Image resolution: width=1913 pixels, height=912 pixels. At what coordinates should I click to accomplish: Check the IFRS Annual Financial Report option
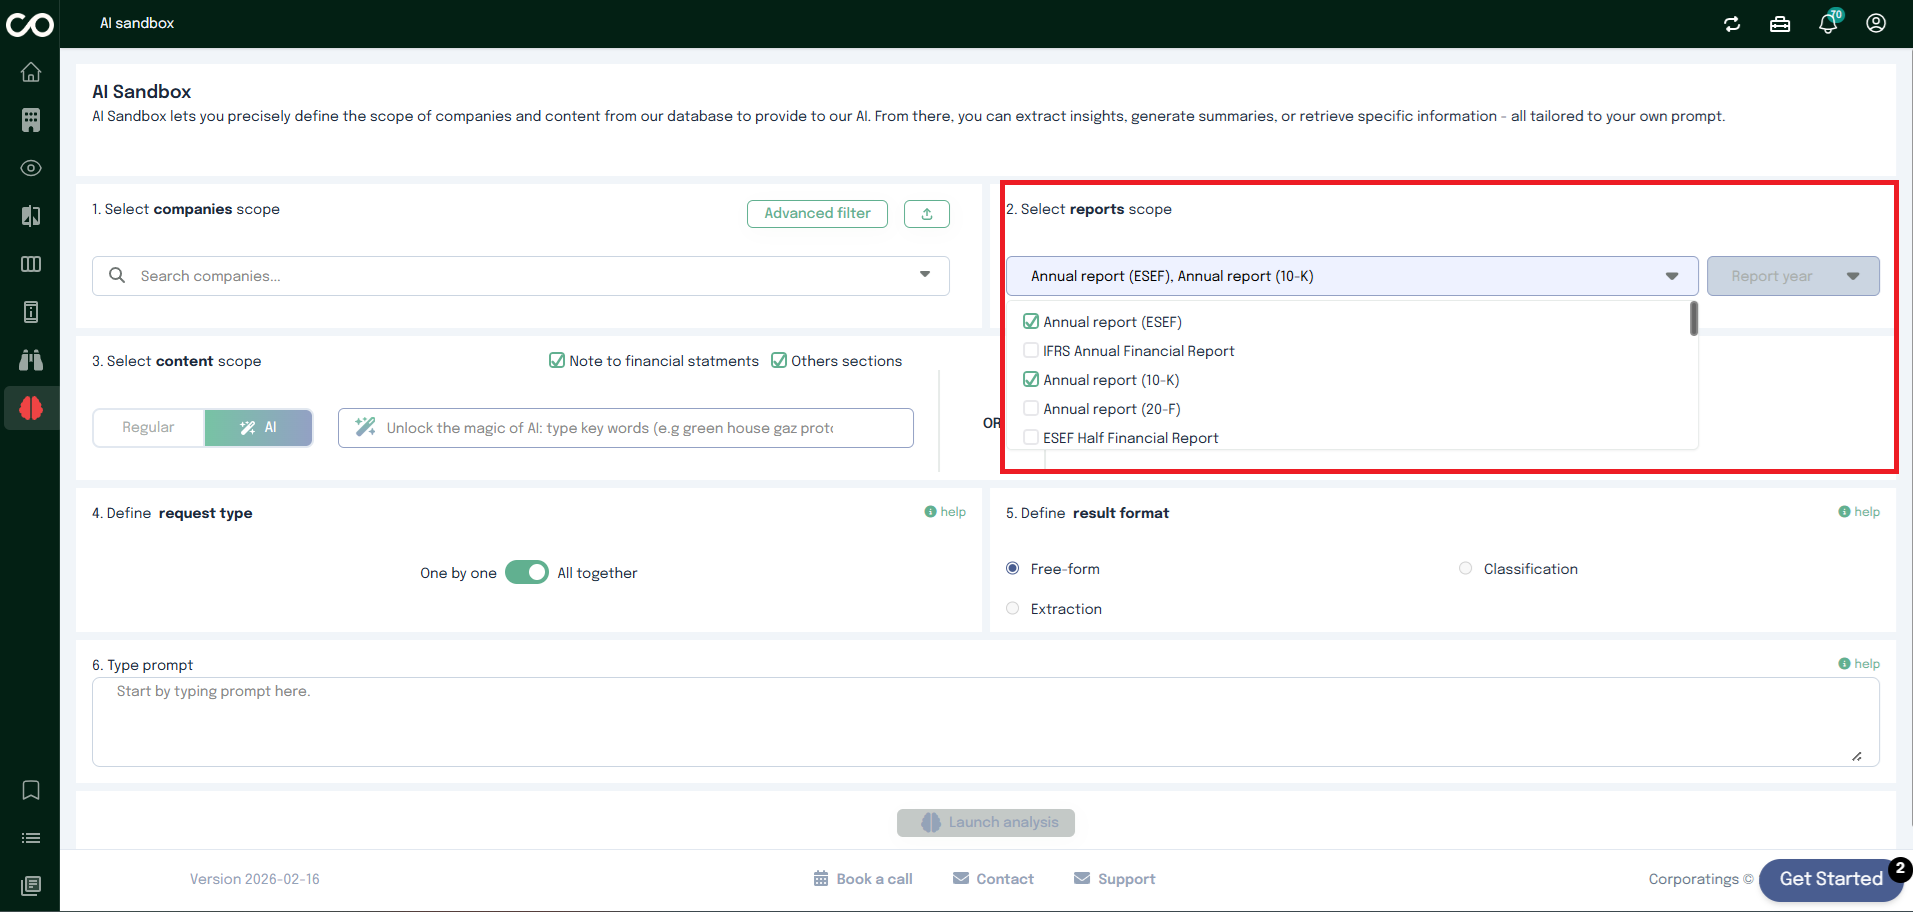tap(1031, 351)
